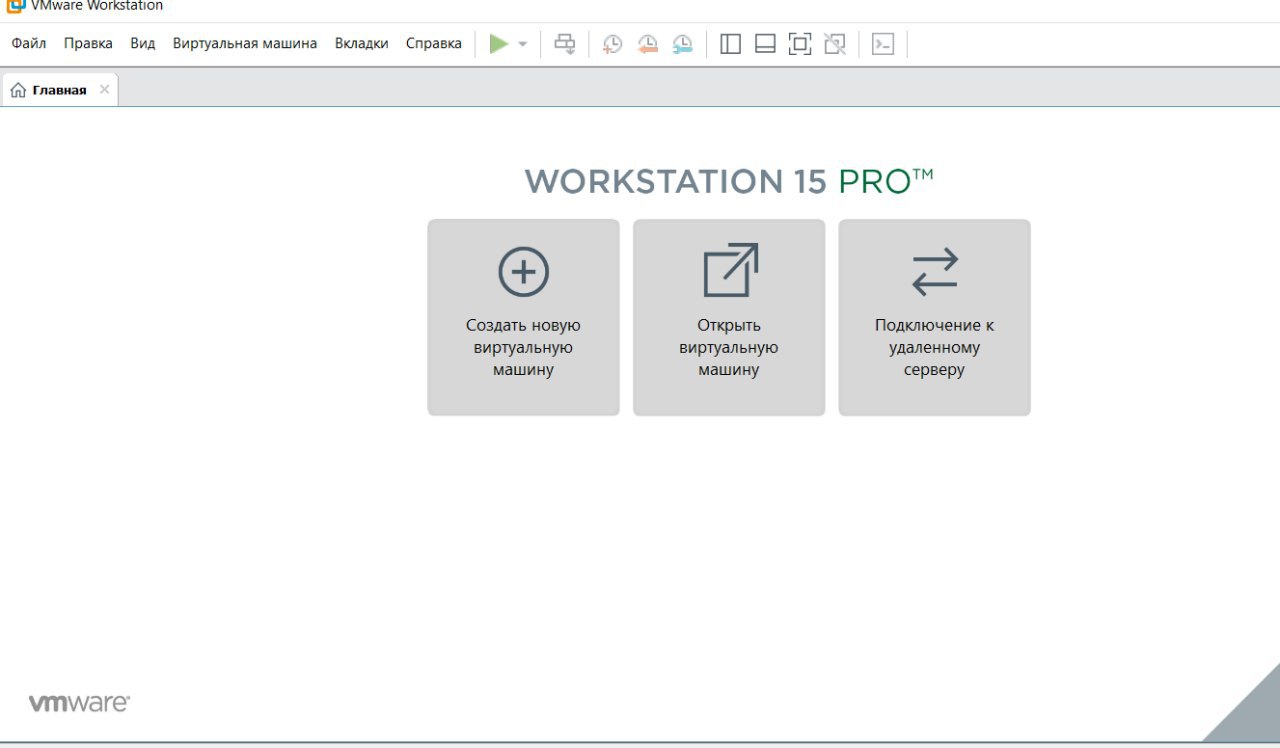
Task: Click the console view terminal icon
Action: (x=883, y=44)
